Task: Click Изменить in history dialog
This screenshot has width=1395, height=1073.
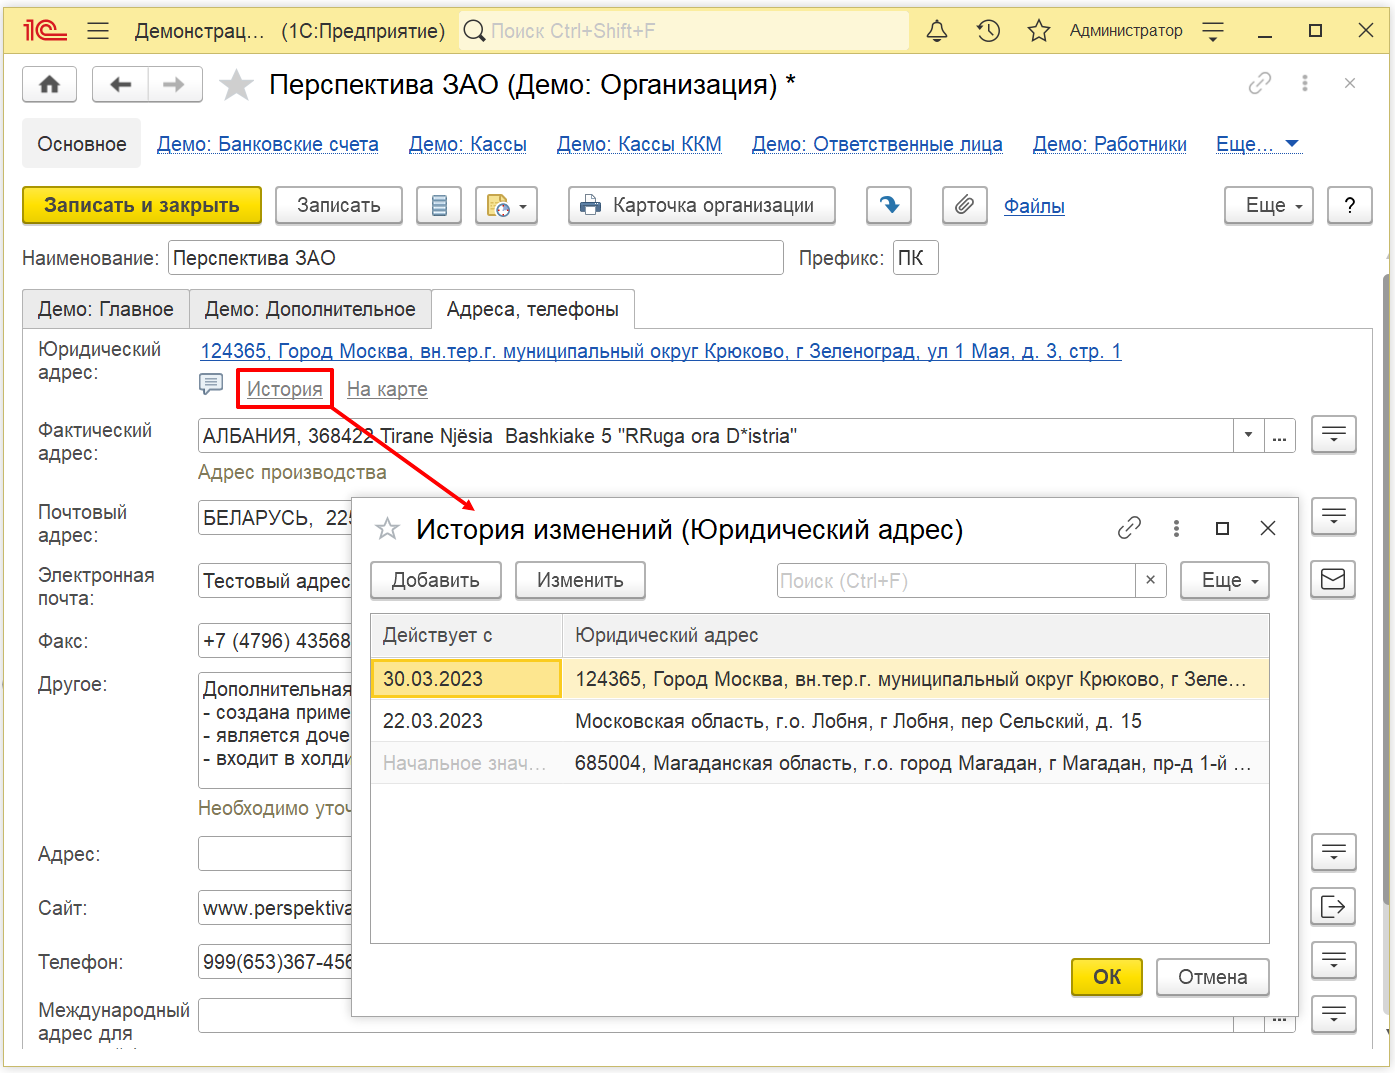Action: tap(580, 580)
